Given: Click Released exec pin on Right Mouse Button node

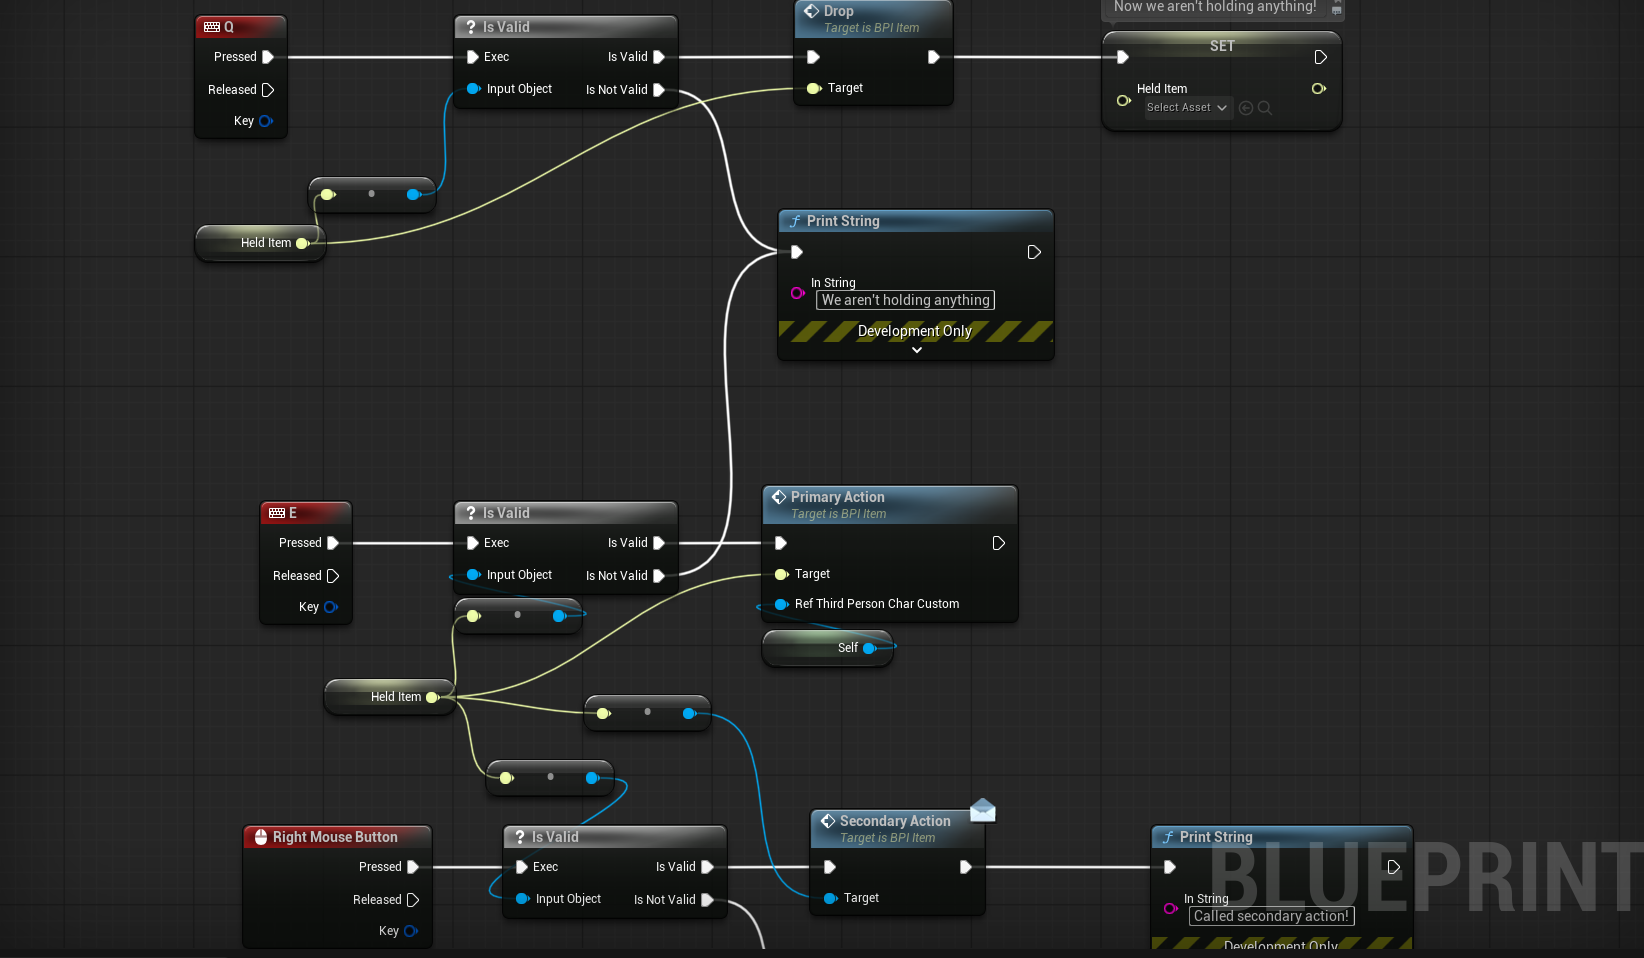Looking at the screenshot, I should point(413,900).
